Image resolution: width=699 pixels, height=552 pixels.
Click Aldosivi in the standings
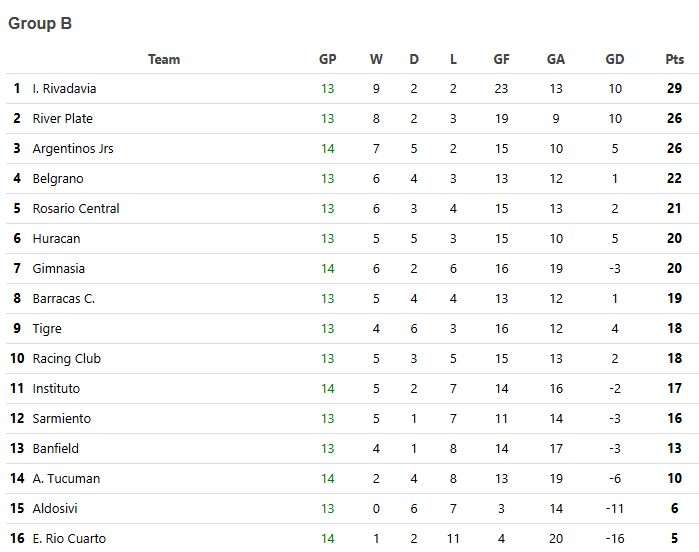(x=56, y=509)
